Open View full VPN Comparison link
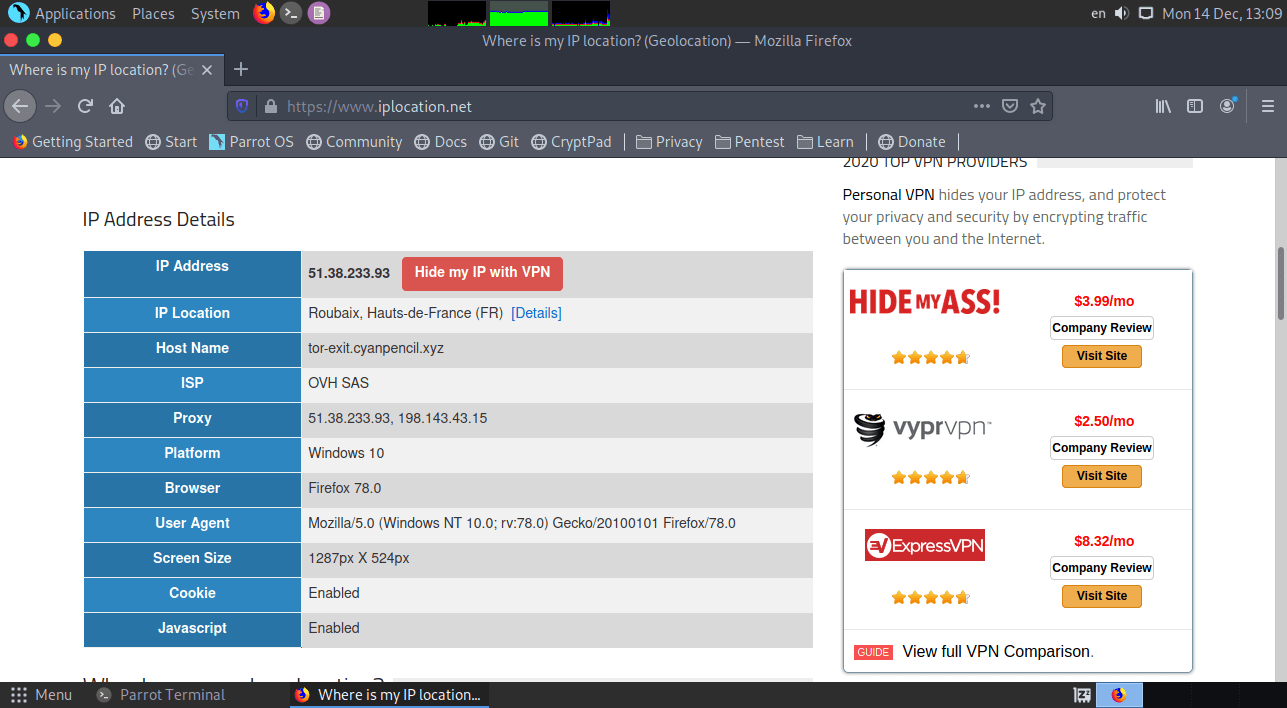The height and width of the screenshot is (708, 1287). coord(996,651)
